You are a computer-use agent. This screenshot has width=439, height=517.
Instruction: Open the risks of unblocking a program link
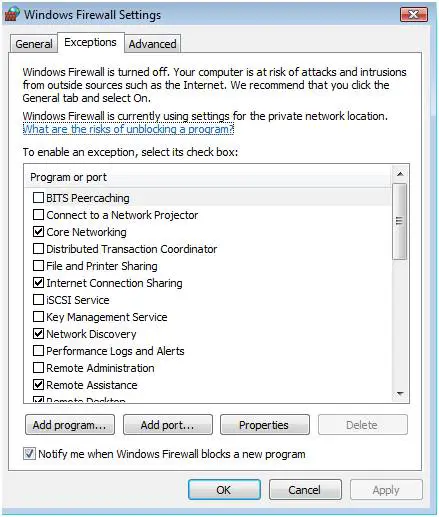pos(128,129)
